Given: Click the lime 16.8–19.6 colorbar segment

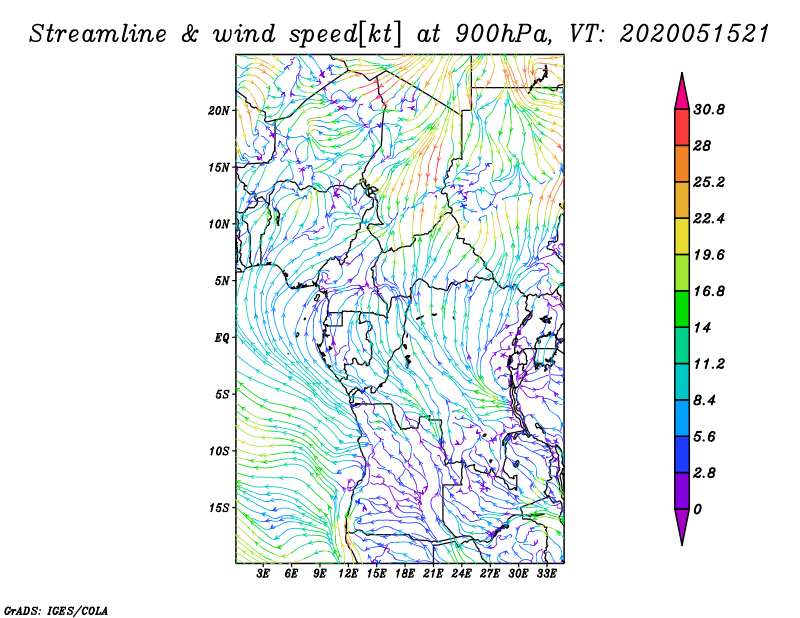Looking at the screenshot, I should [682, 273].
